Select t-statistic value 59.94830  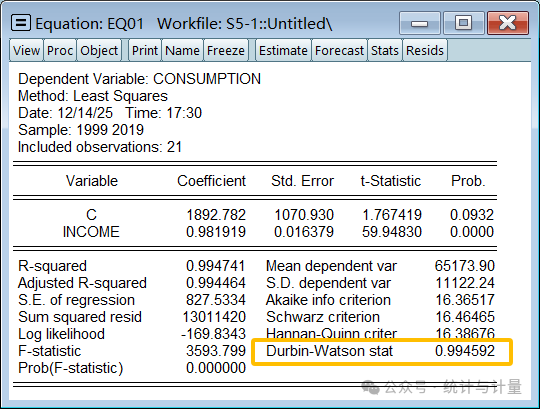[x=392, y=232]
